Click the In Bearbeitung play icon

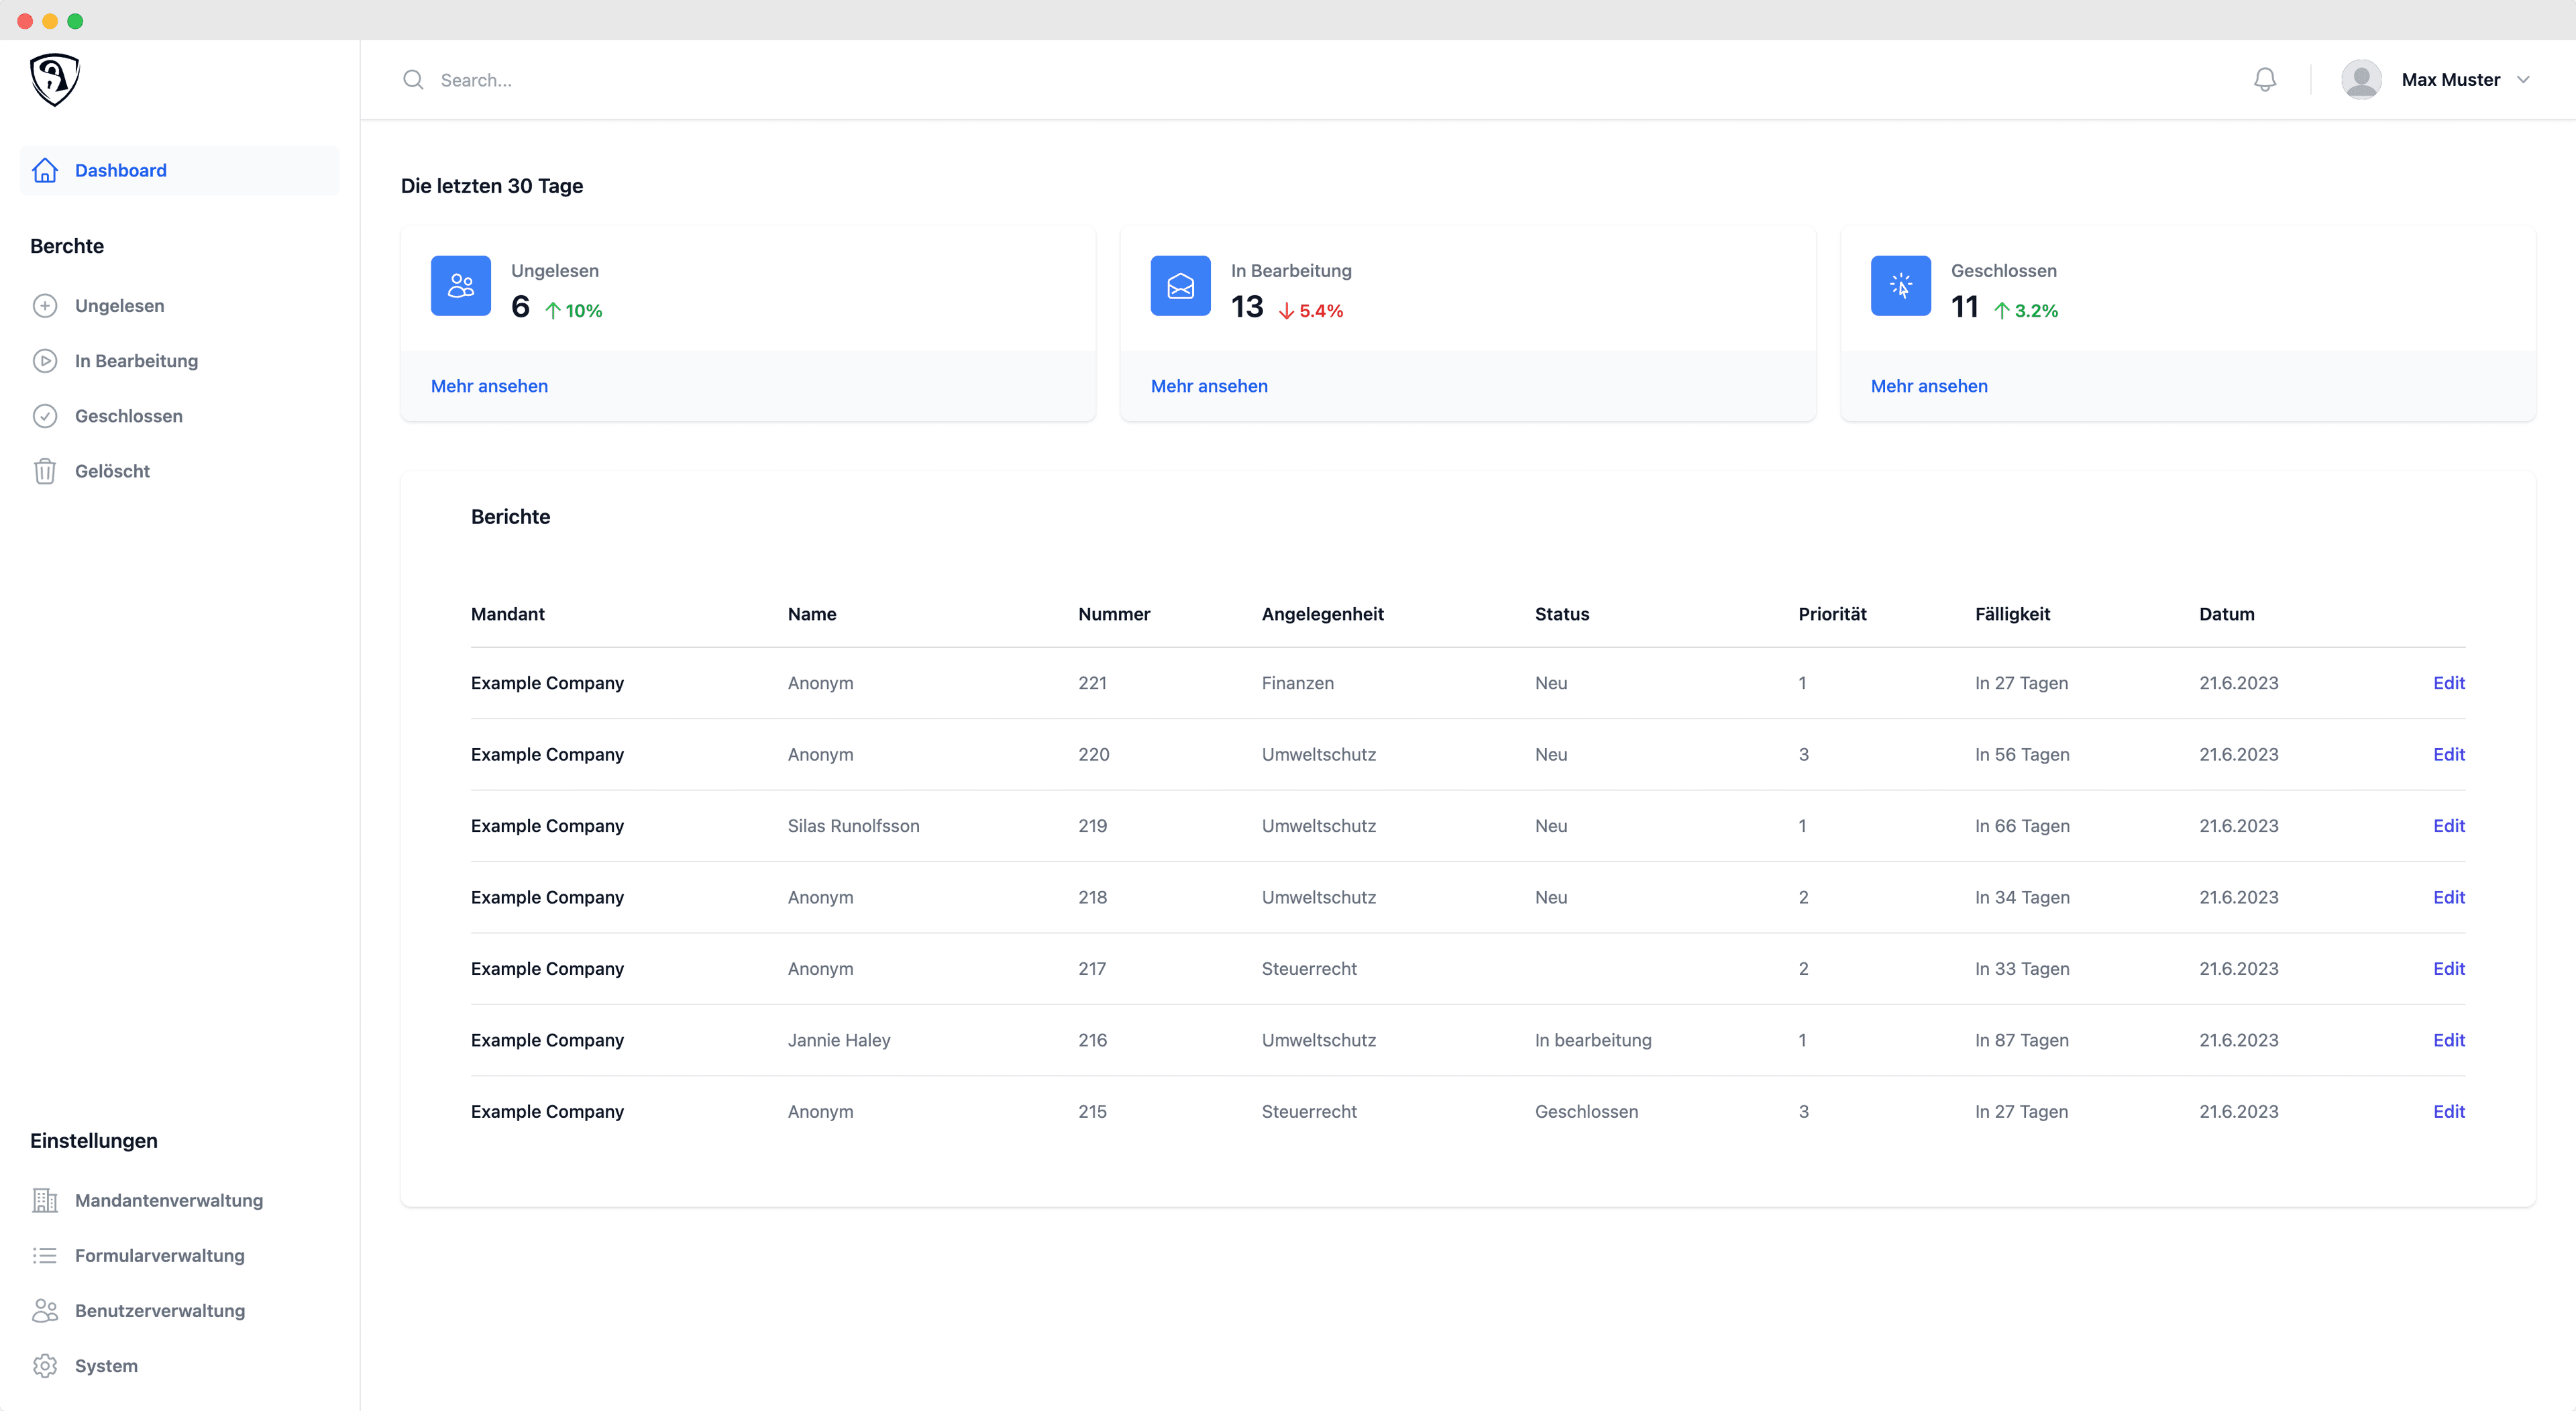45,361
